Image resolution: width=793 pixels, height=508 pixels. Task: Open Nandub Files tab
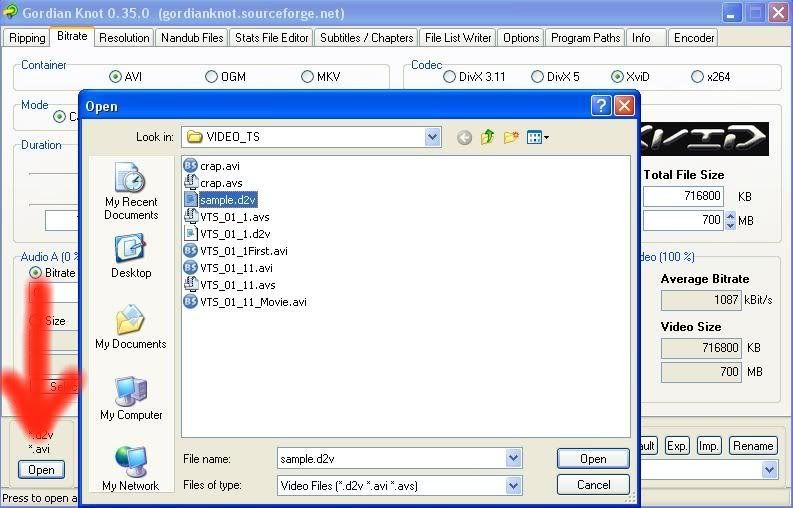click(192, 38)
